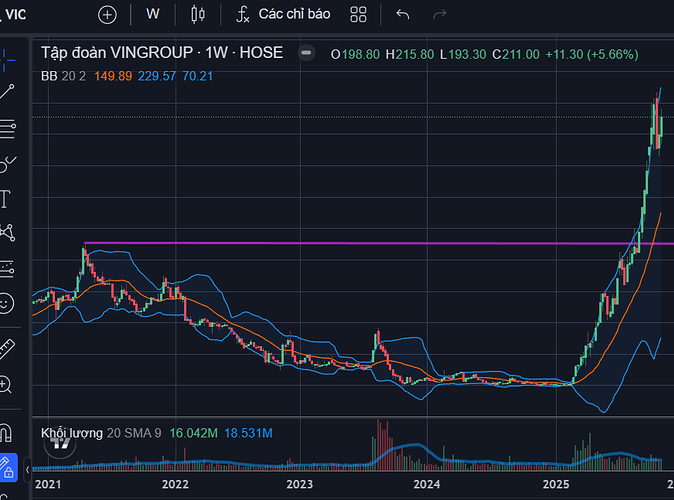
Task: Toggle magnet mode for drawings
Action: point(7,432)
